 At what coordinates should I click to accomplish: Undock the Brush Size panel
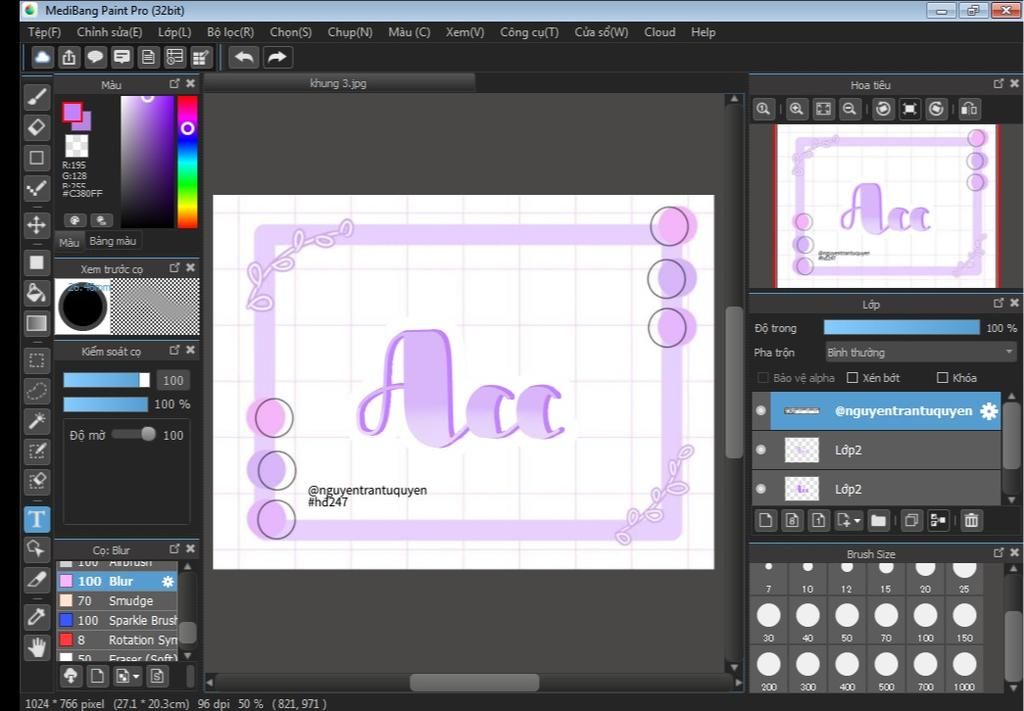999,552
